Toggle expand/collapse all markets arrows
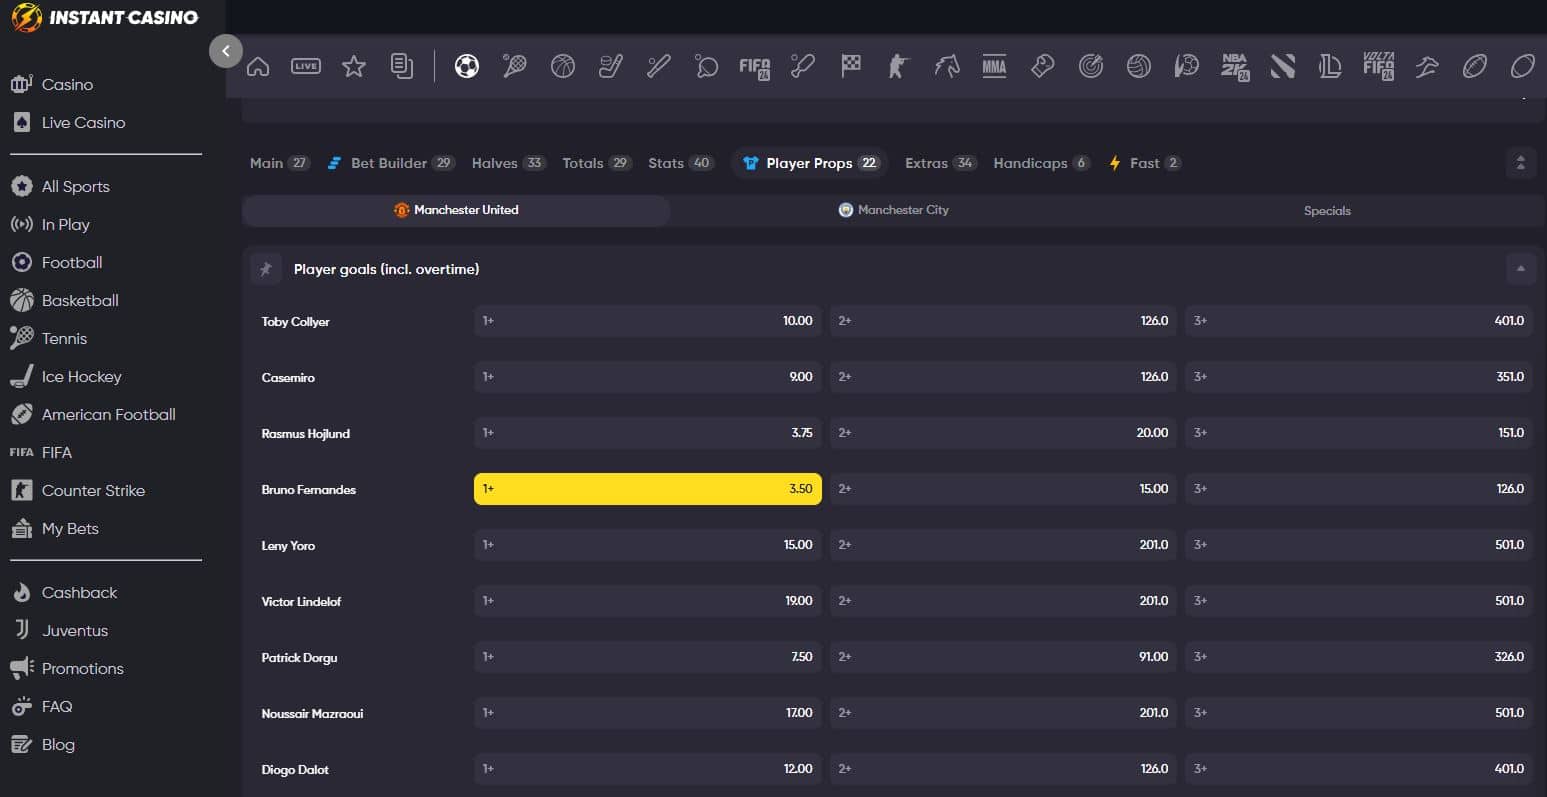Image resolution: width=1547 pixels, height=797 pixels. point(1521,163)
